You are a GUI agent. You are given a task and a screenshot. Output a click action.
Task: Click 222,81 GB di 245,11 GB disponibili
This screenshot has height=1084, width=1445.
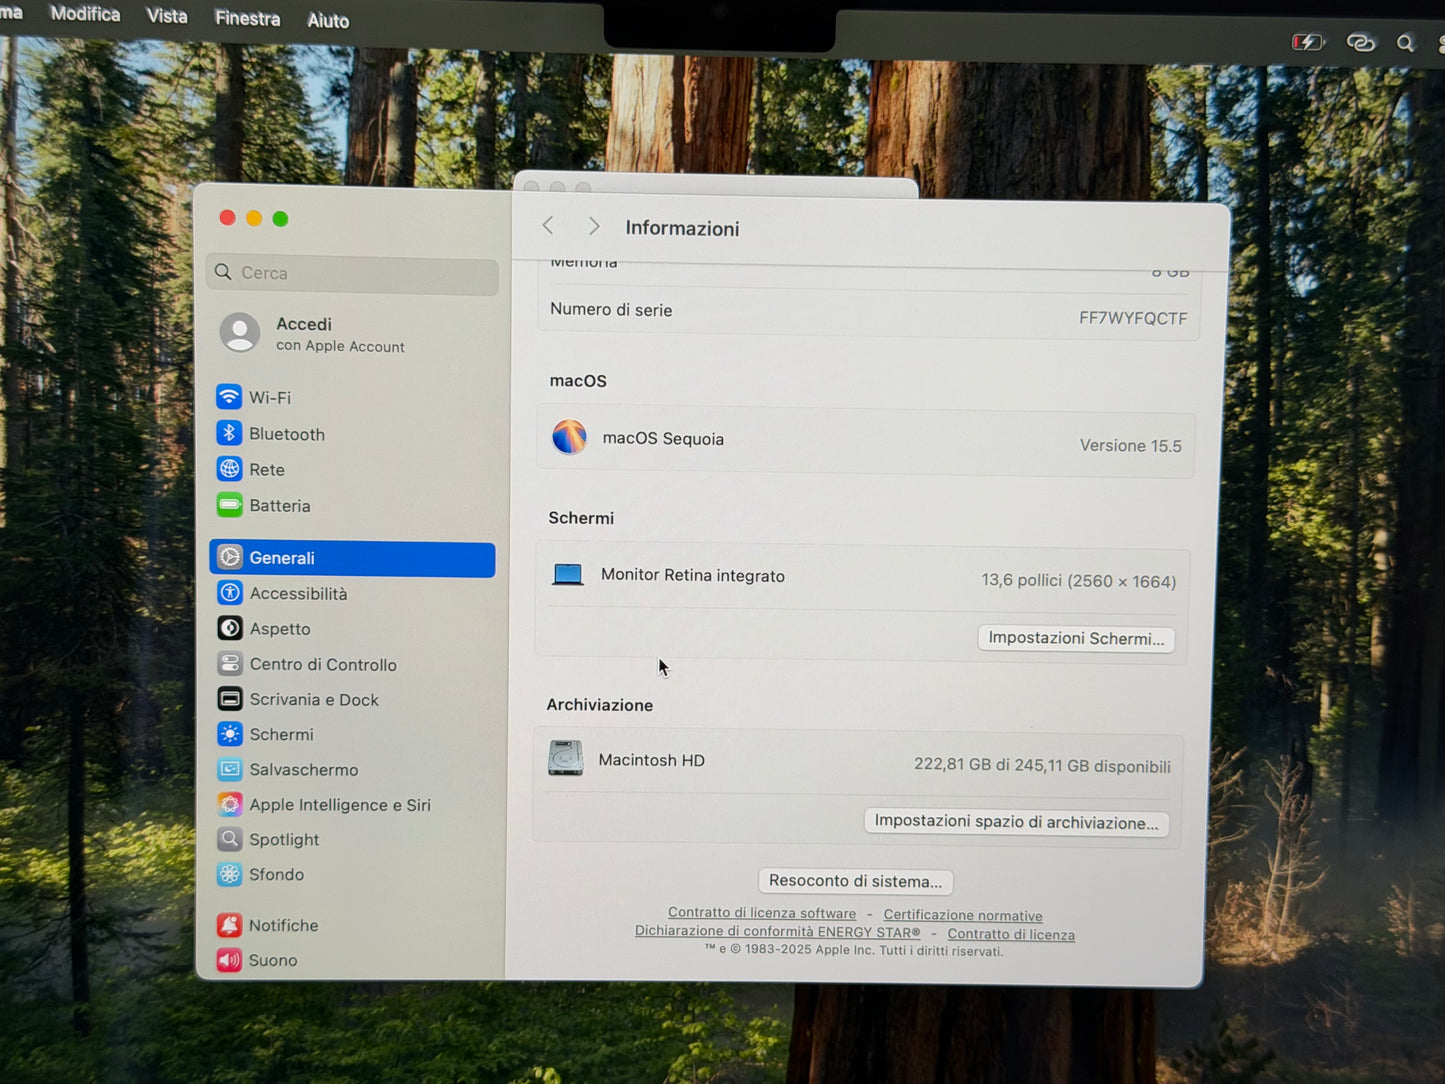(1042, 765)
